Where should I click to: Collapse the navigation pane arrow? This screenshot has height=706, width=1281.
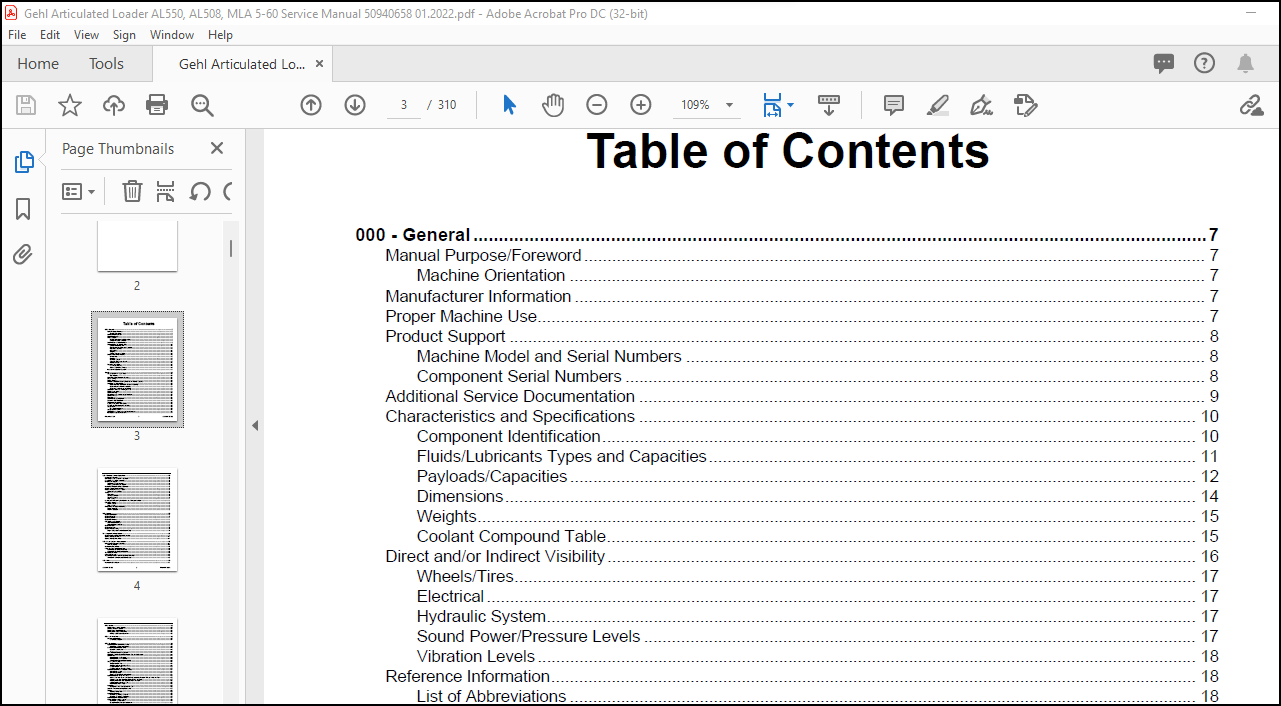click(x=254, y=425)
